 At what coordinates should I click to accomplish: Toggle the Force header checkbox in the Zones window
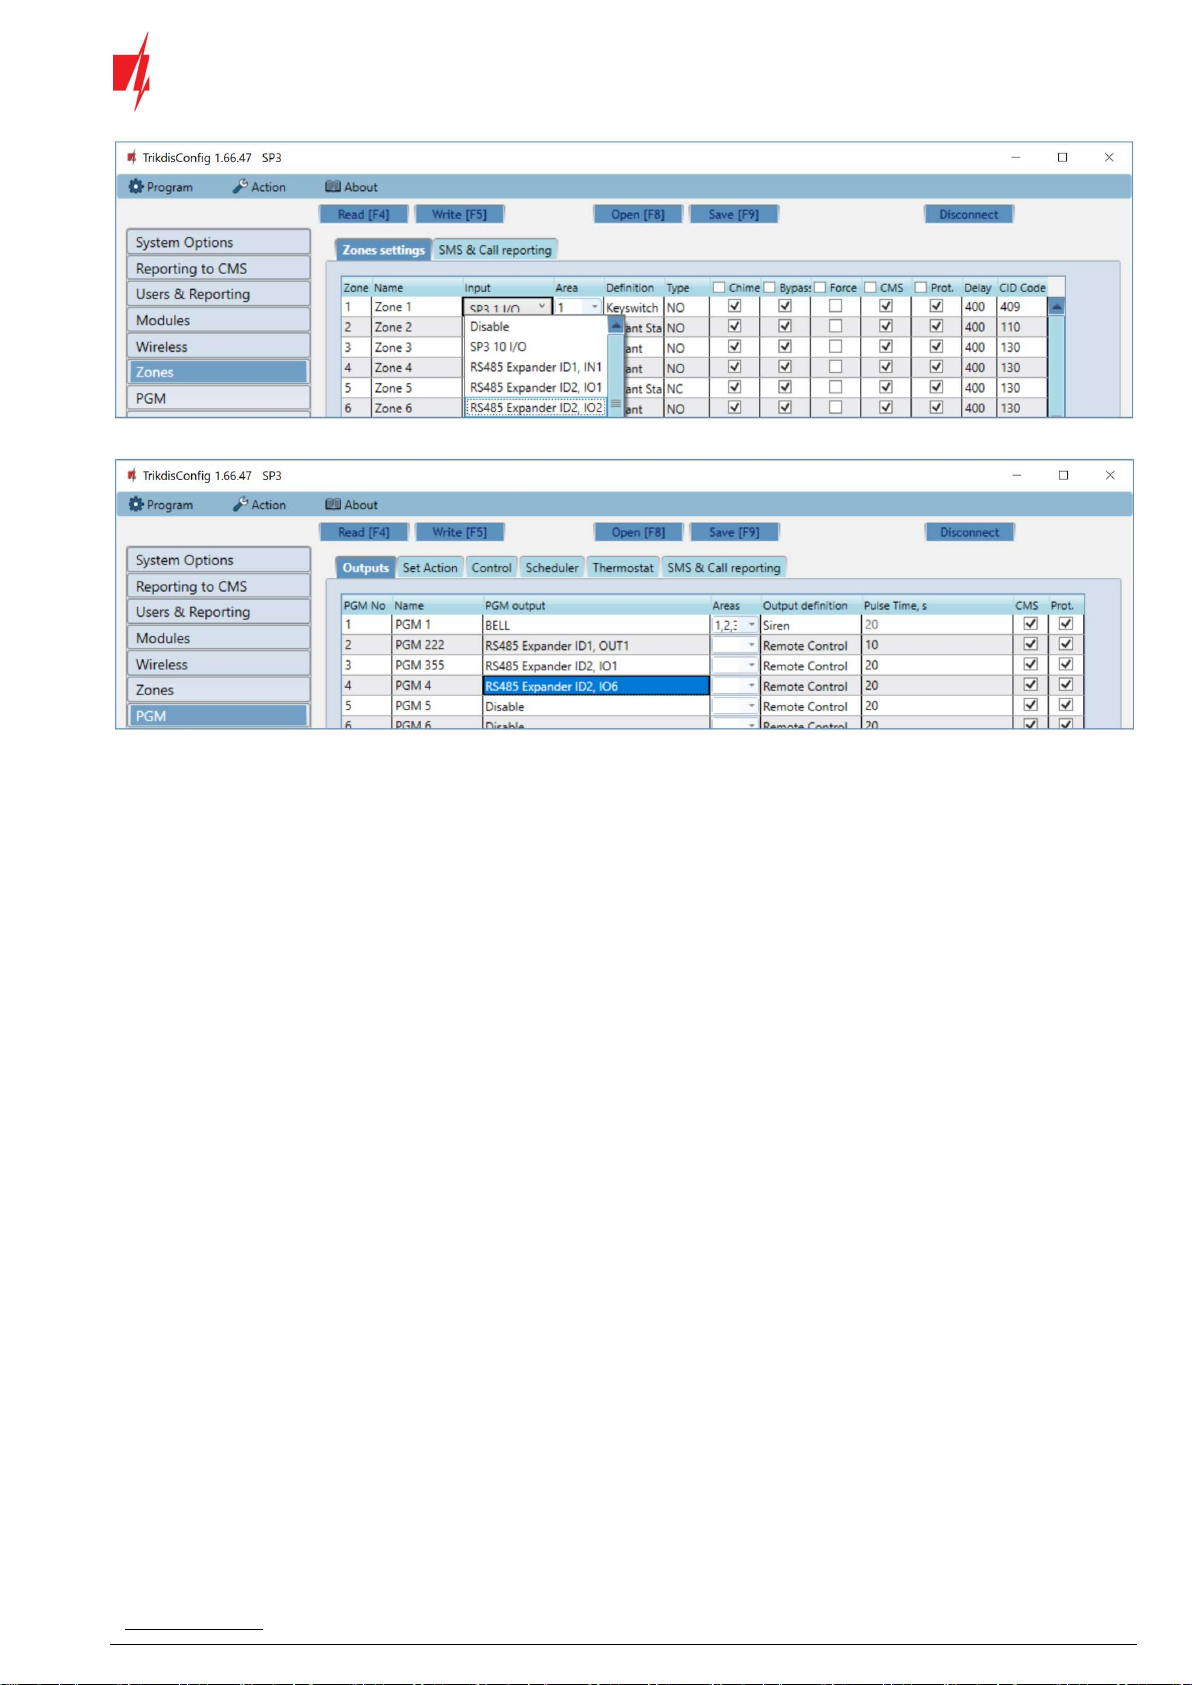pyautogui.click(x=820, y=288)
